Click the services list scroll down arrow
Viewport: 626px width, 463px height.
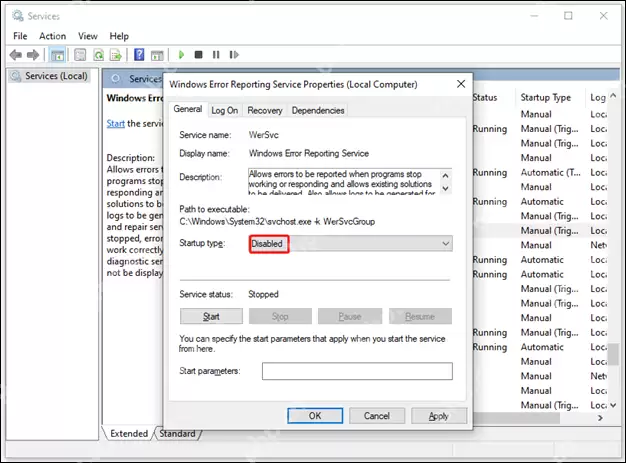point(613,405)
